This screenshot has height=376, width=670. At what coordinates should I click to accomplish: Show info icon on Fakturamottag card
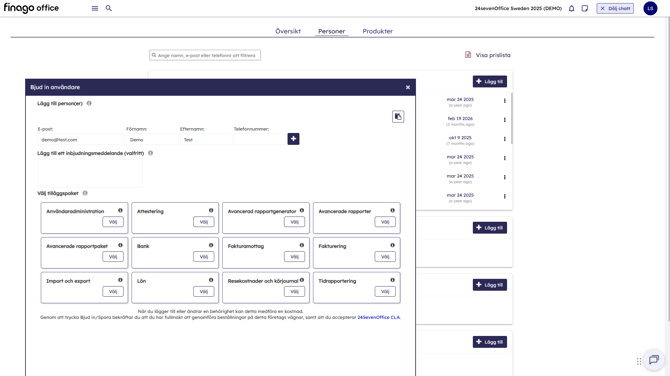[x=302, y=245]
